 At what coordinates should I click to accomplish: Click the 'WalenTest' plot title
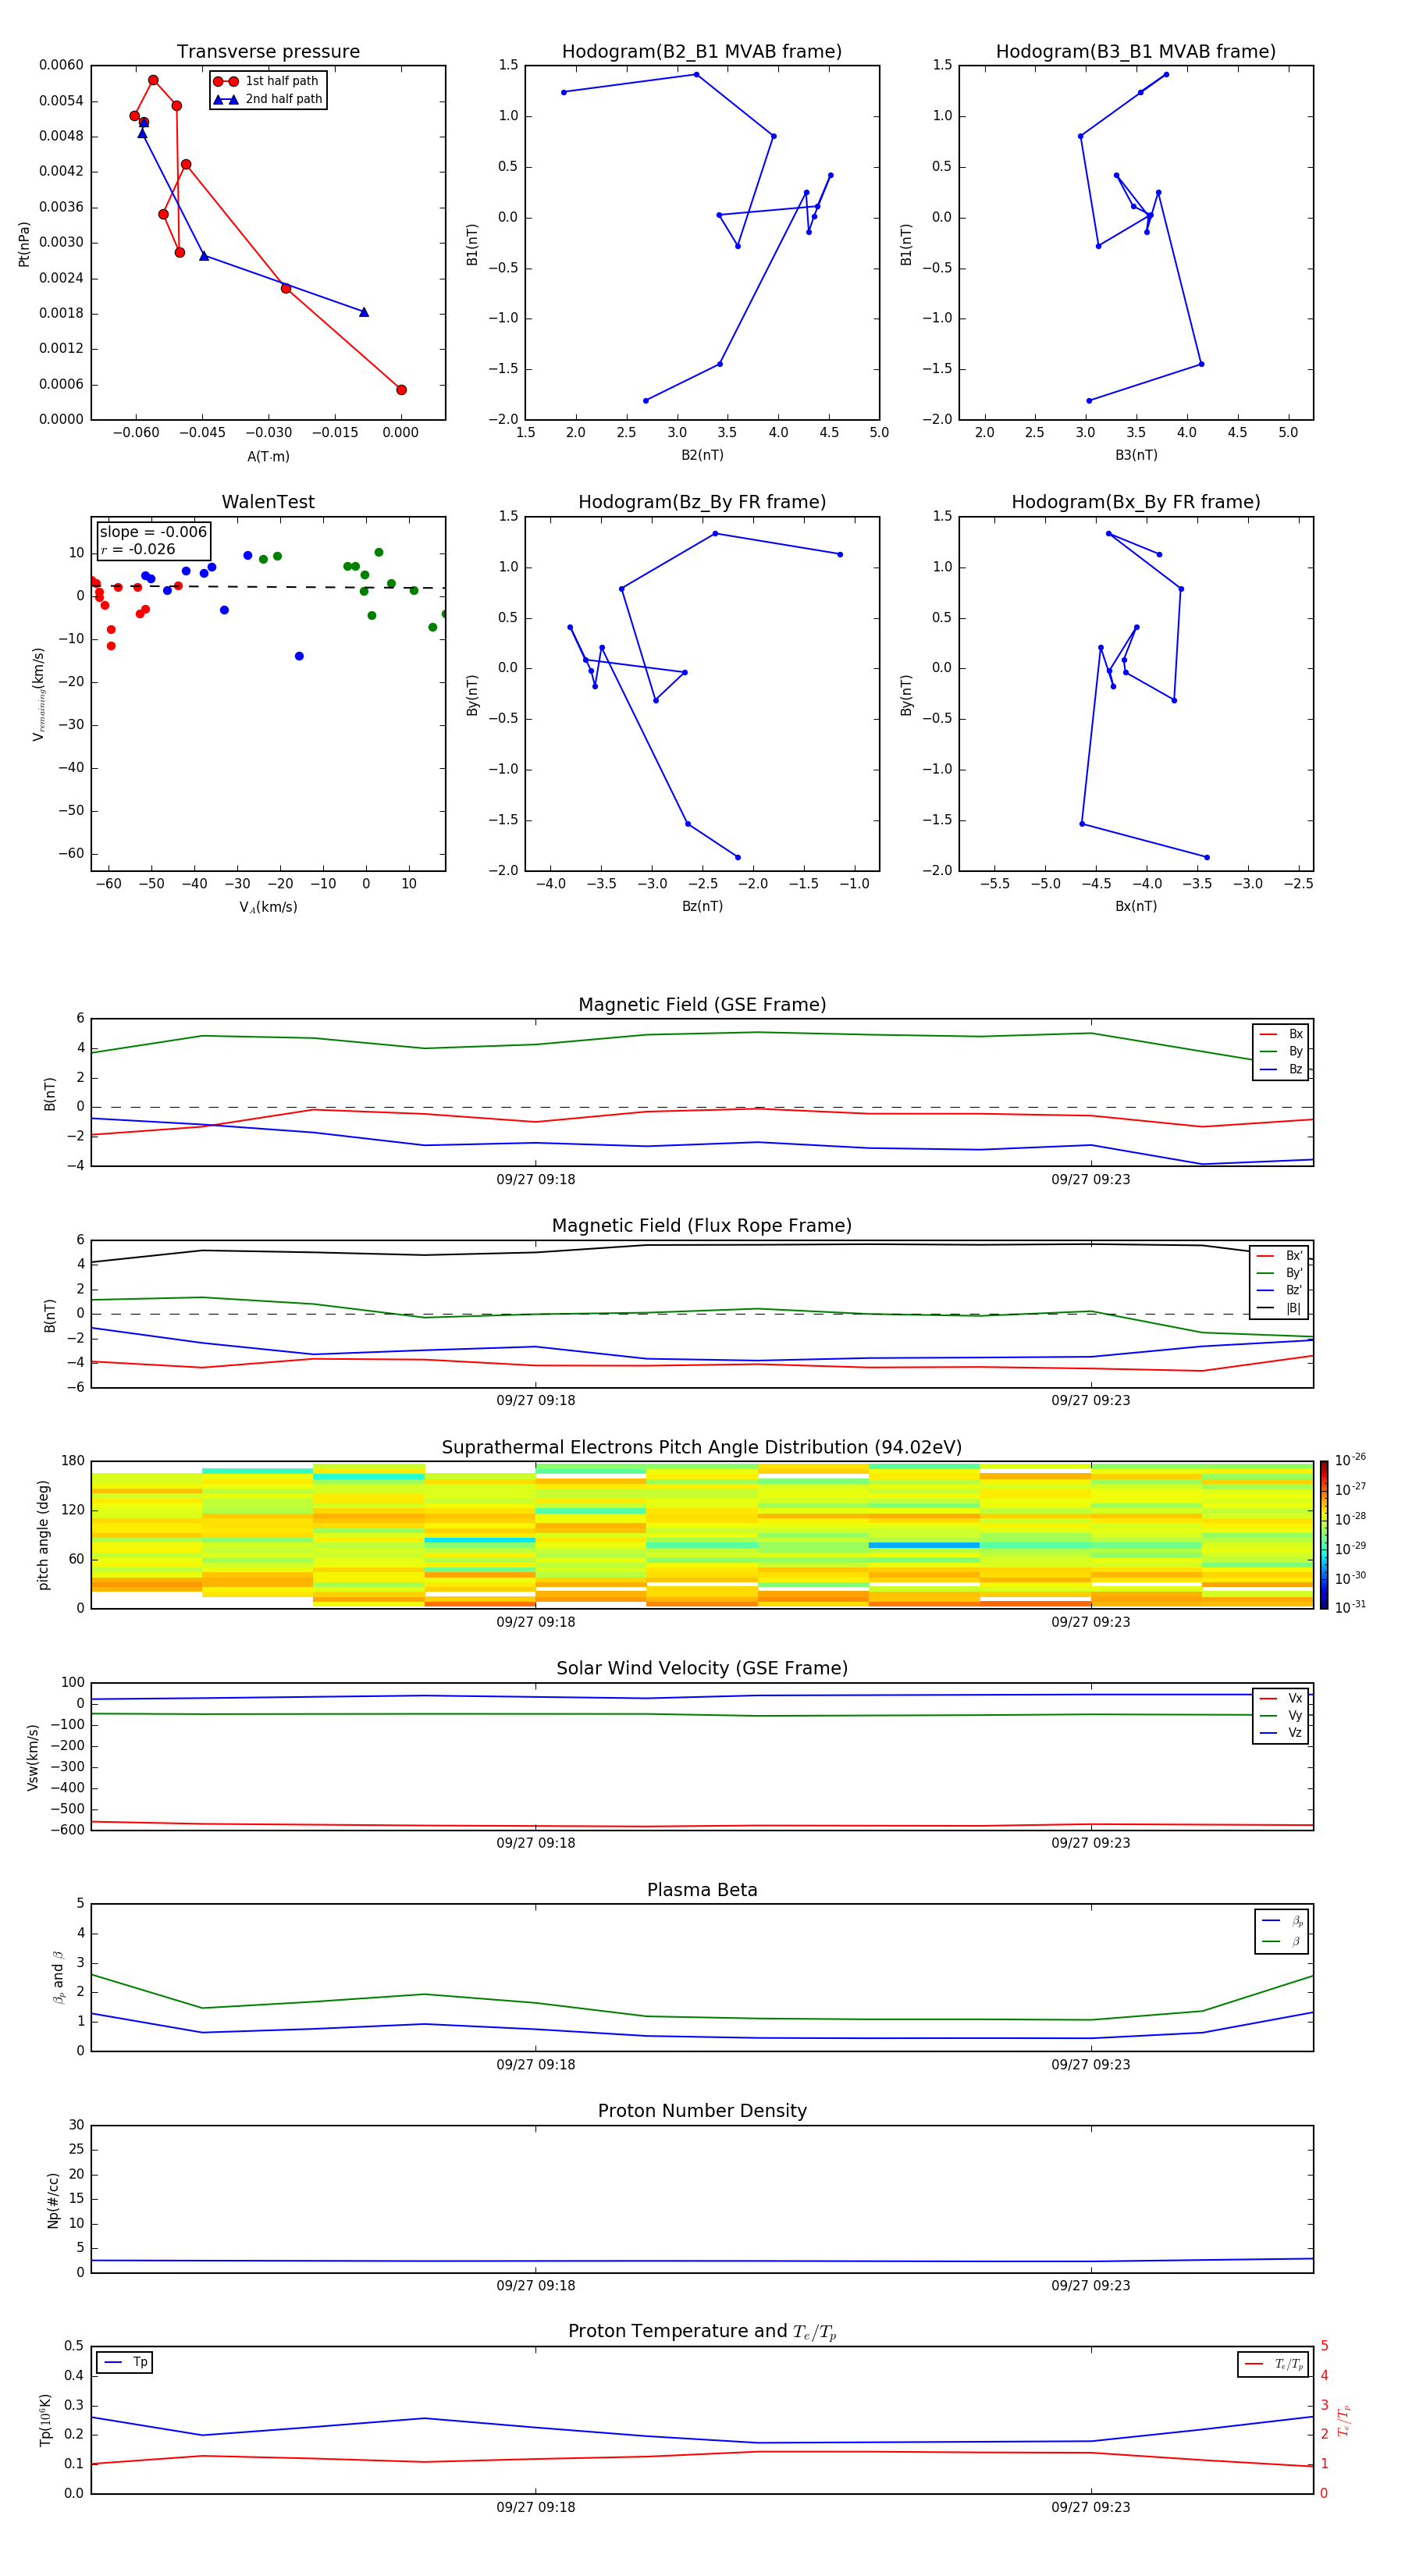(x=268, y=502)
